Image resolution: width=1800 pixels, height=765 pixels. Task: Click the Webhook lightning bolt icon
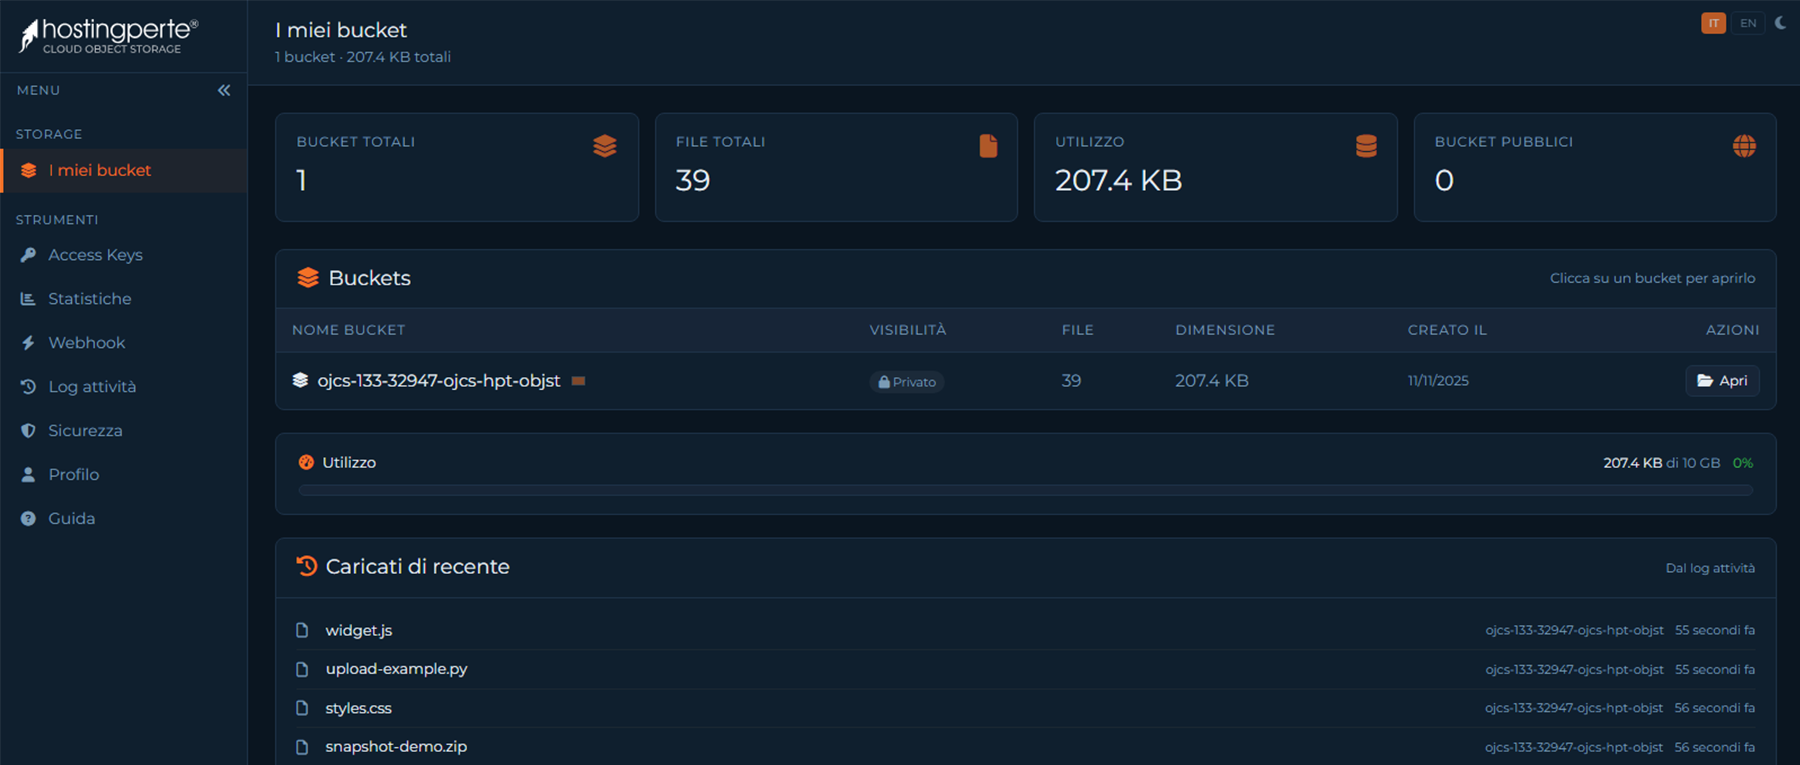[x=28, y=343]
